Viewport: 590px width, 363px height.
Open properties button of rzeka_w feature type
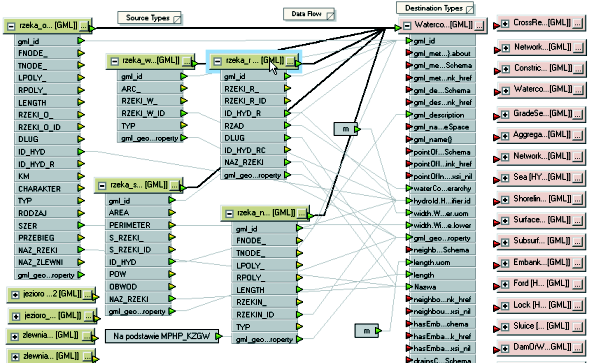187,61
